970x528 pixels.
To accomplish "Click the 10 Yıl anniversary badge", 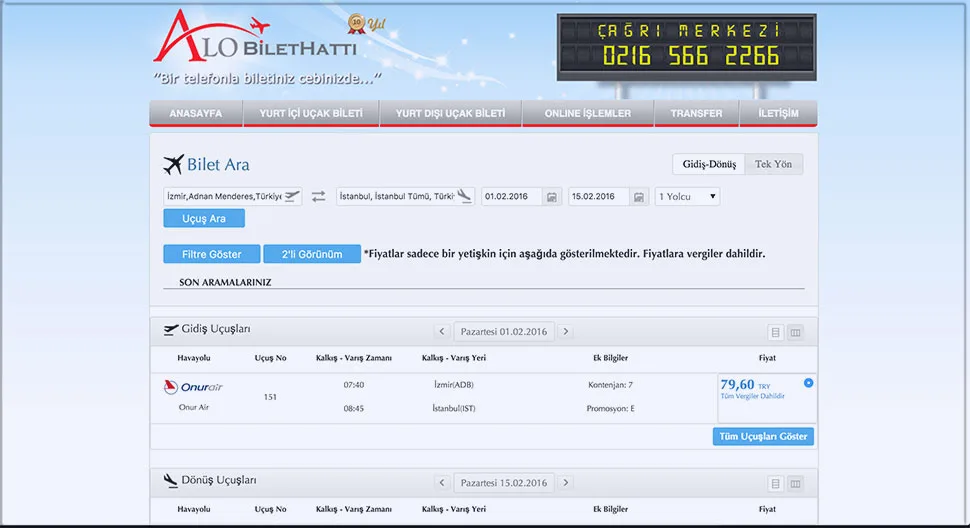I will click(366, 23).
